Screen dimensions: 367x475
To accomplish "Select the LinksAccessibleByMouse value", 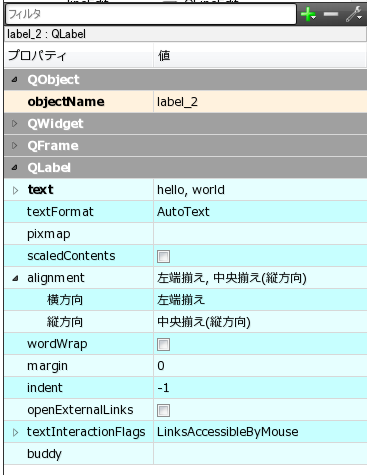I will coord(228,432).
